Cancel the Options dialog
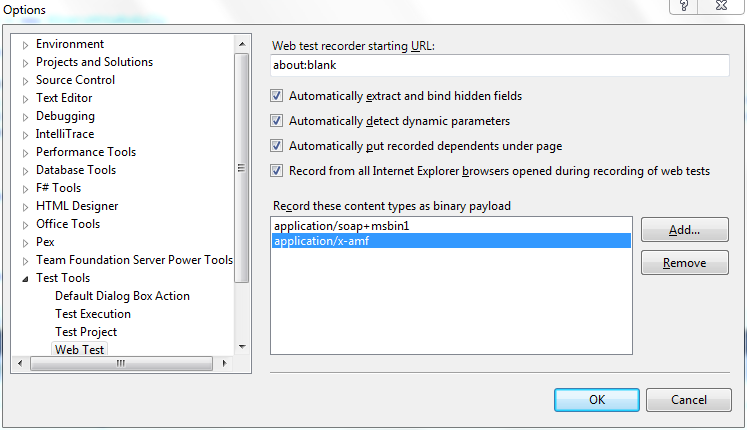Viewport: 747px width, 430px height. 689,400
